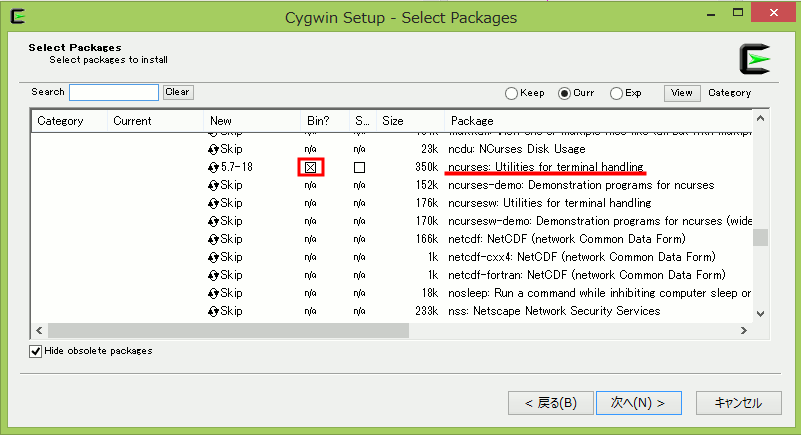Click the Package column header
The image size is (801, 435).
coord(597,121)
